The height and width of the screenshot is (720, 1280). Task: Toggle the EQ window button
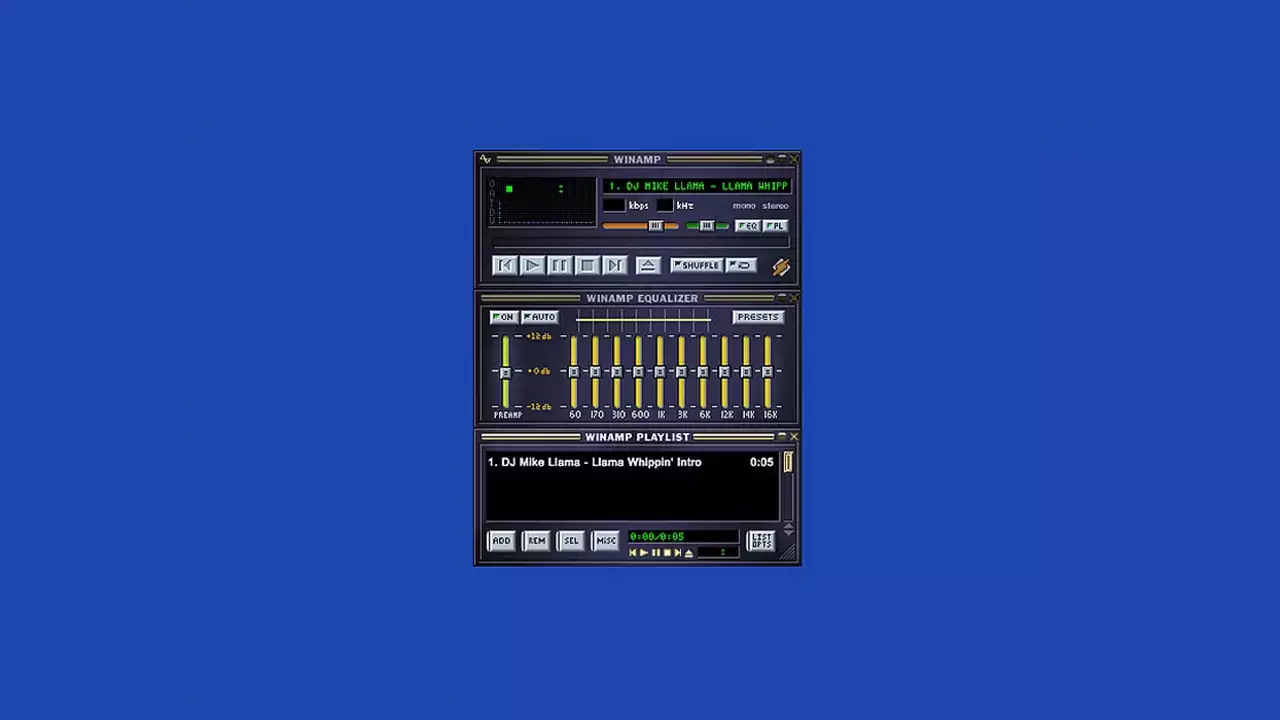(x=747, y=226)
